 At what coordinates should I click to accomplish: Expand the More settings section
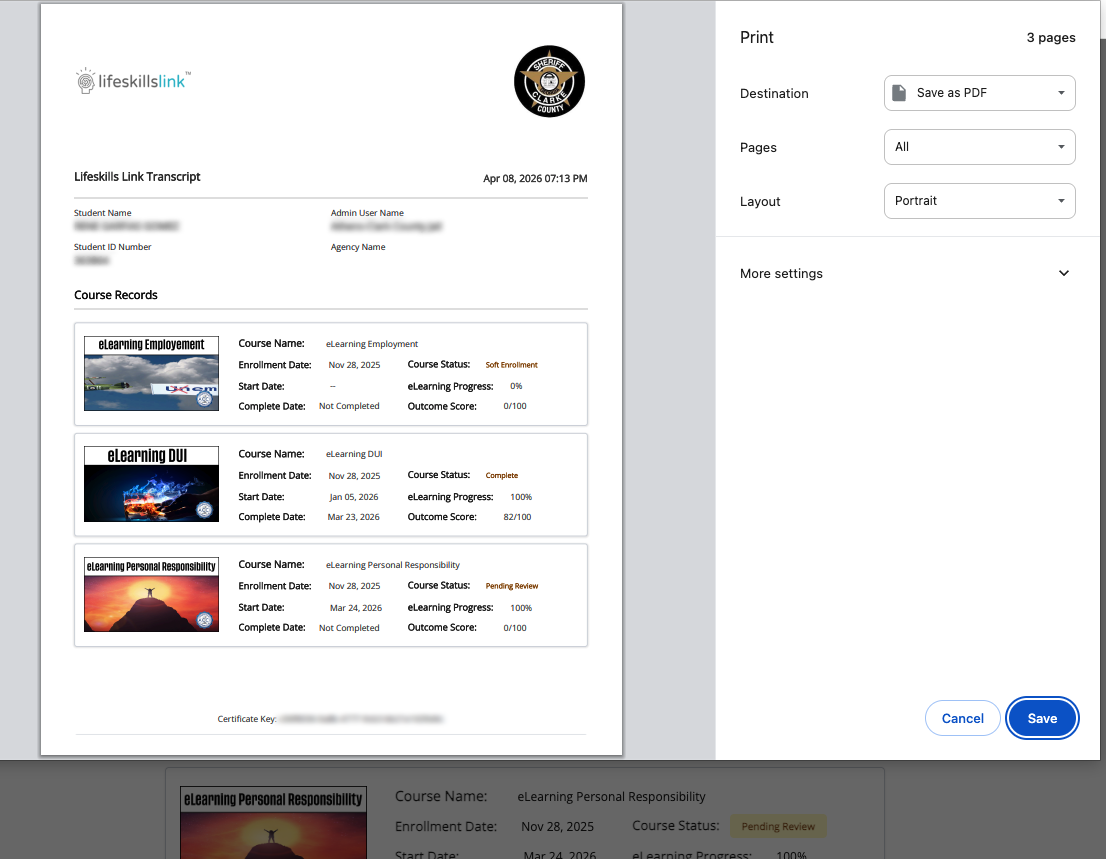[781, 274]
